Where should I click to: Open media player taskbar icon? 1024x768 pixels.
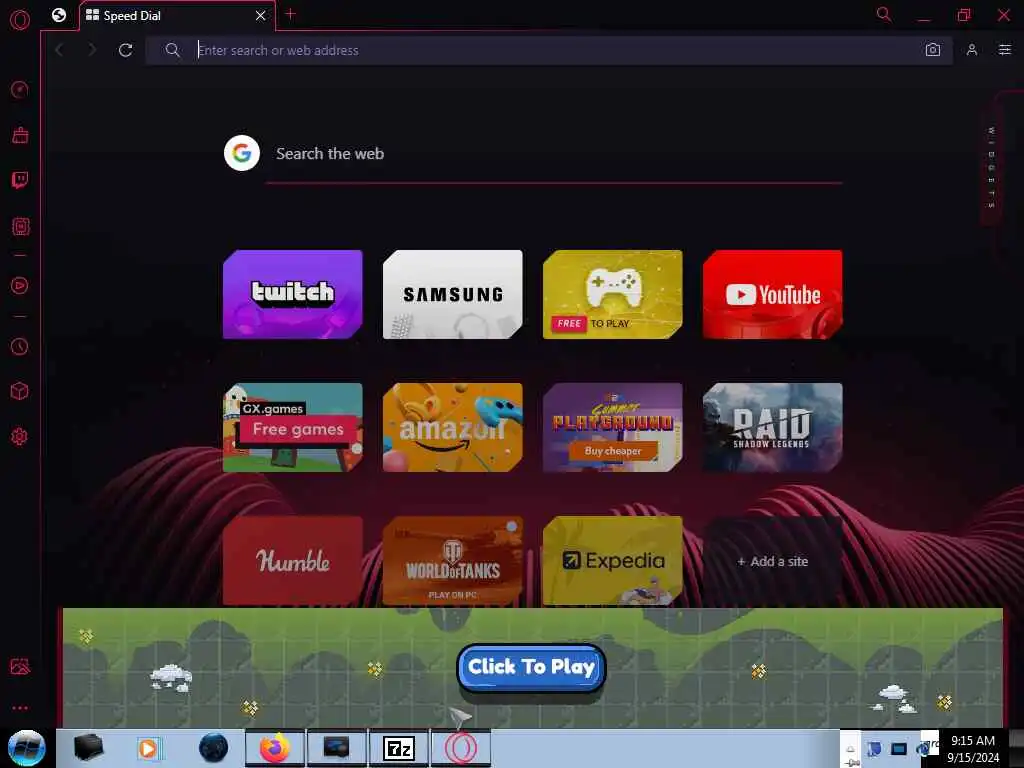pos(149,748)
